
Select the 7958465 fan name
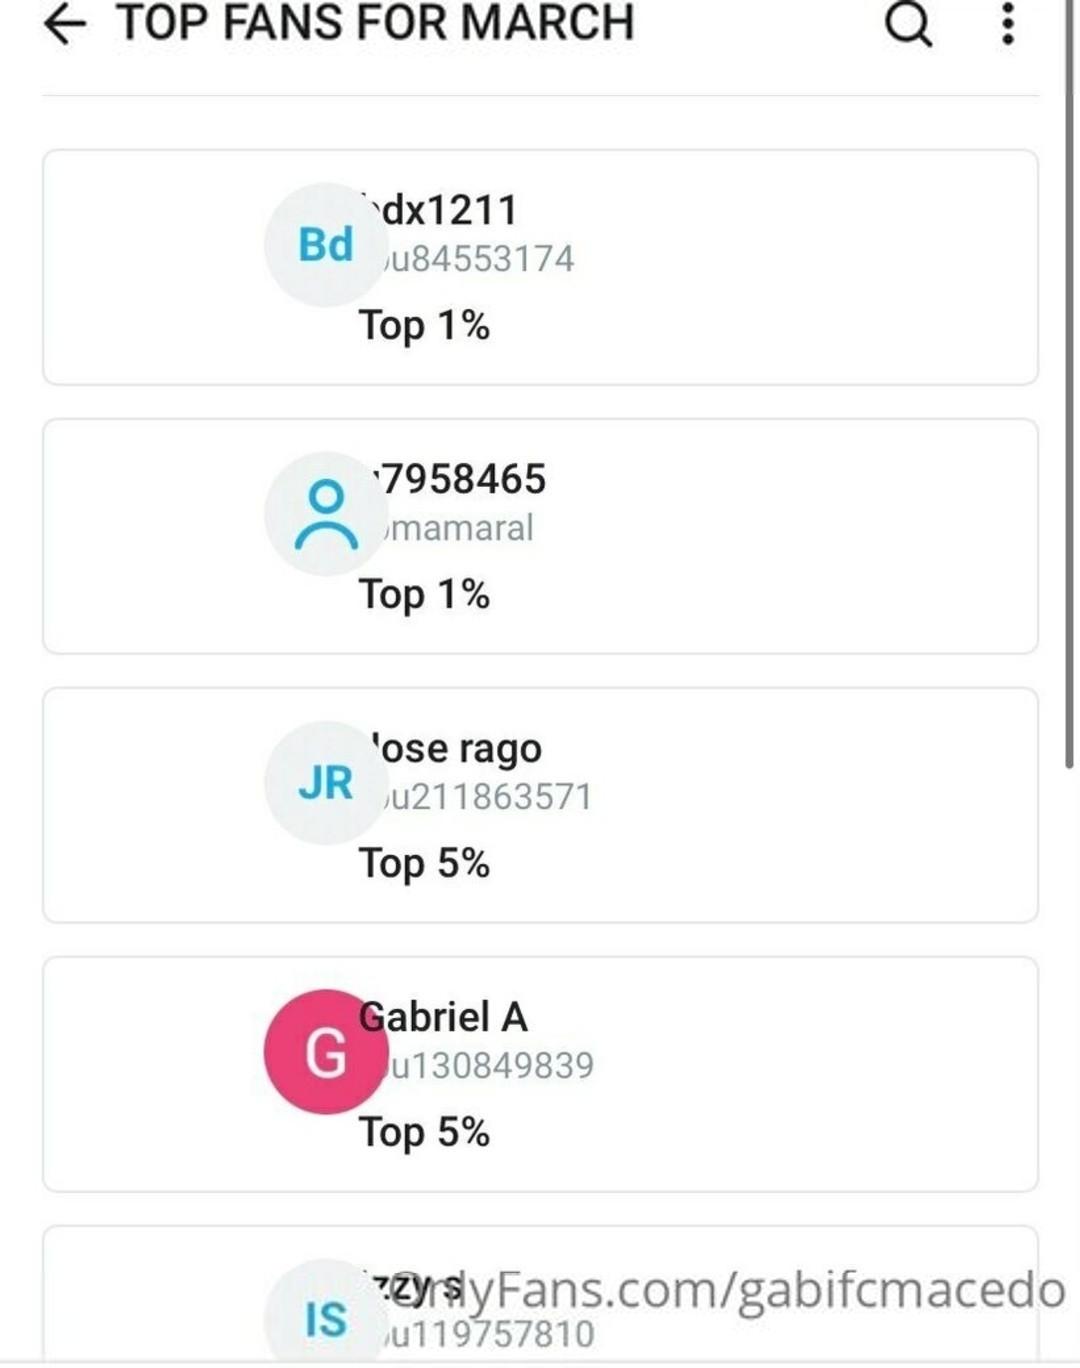tap(462, 479)
